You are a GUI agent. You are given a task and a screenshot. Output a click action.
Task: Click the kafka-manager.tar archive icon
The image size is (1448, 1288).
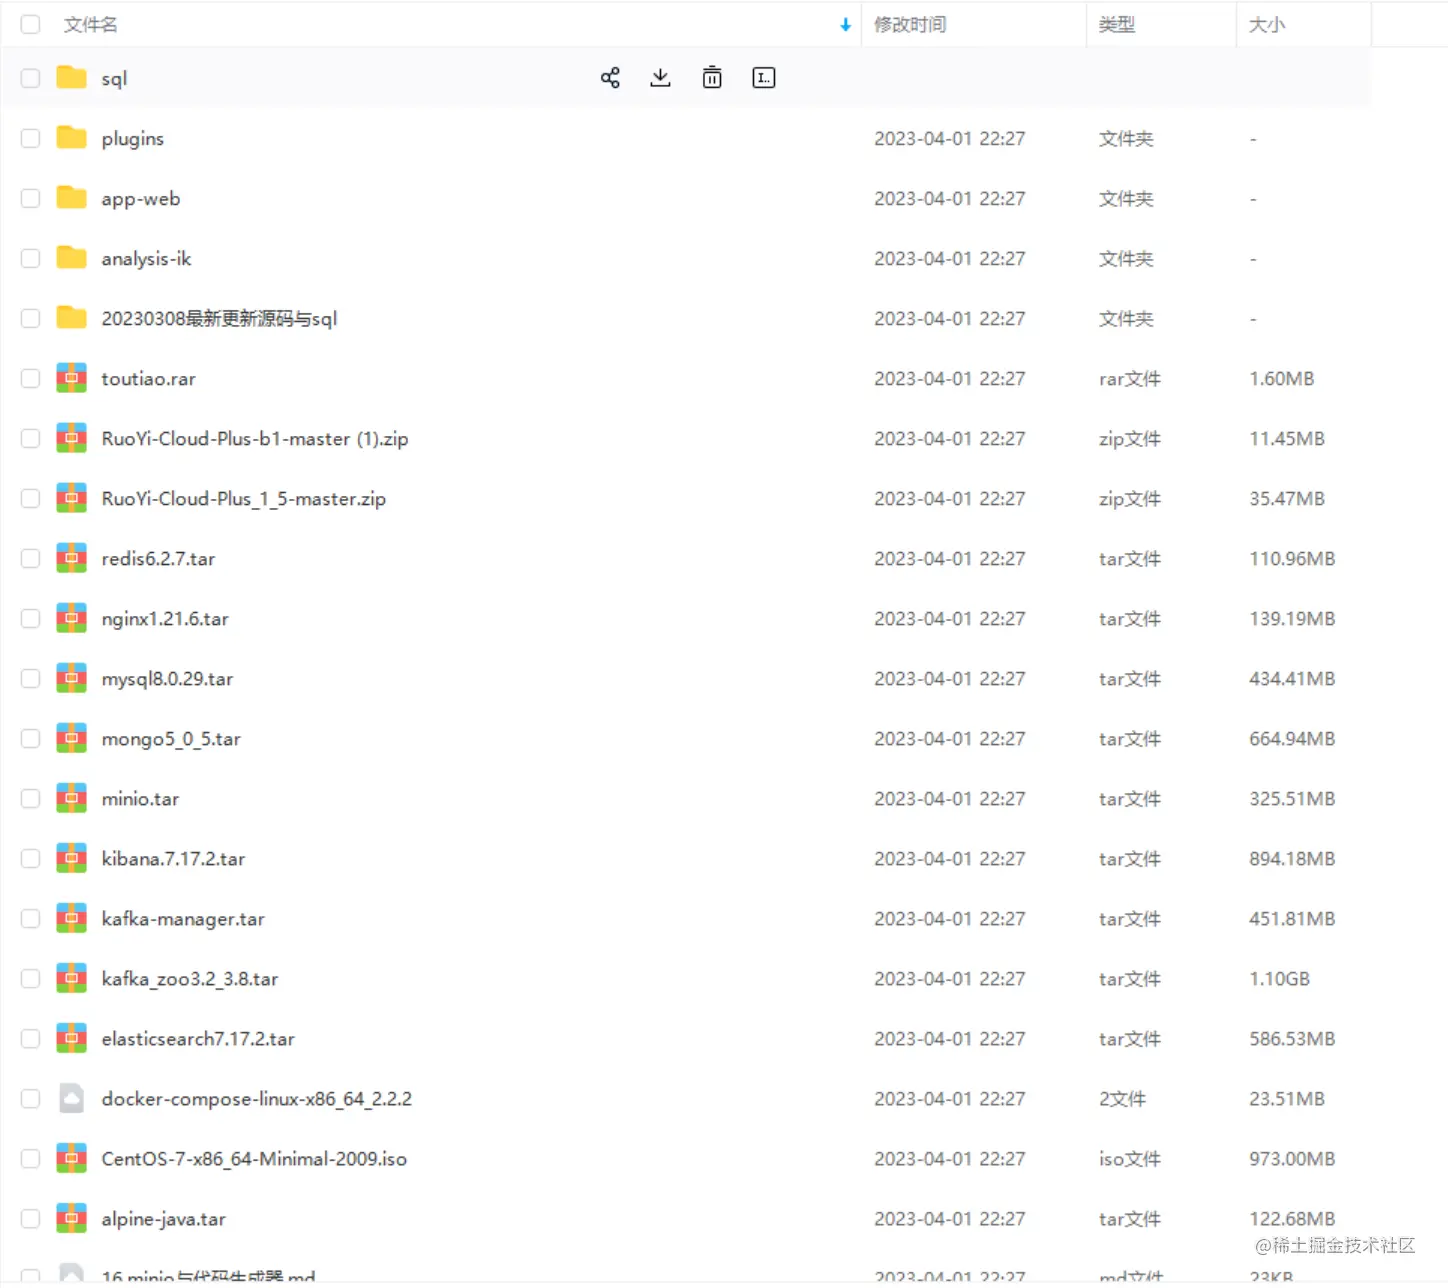pyautogui.click(x=71, y=918)
